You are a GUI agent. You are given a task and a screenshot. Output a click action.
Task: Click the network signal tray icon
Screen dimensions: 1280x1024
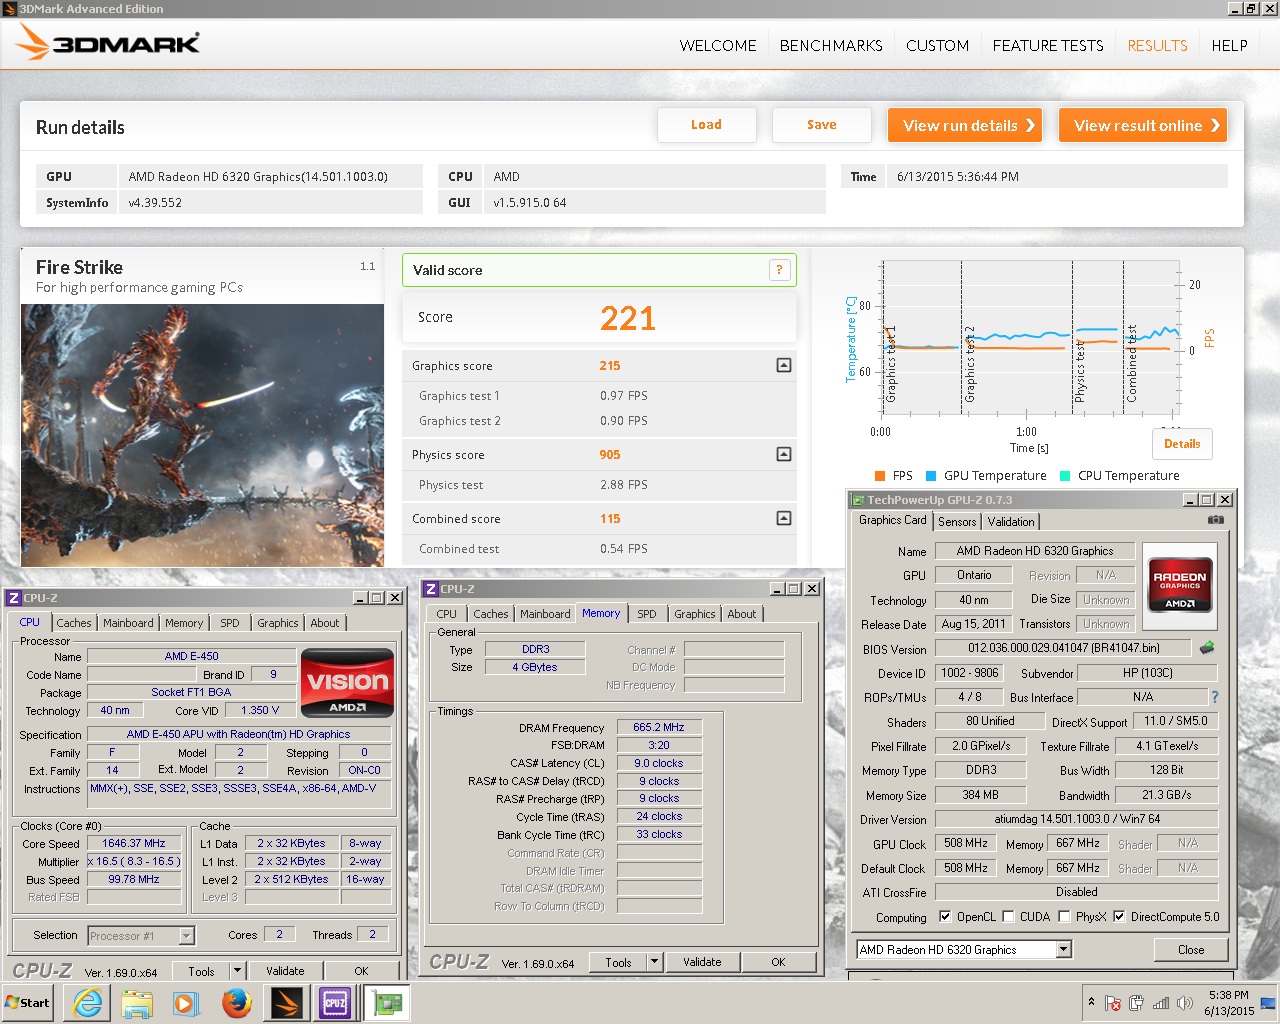[x=1161, y=1003]
